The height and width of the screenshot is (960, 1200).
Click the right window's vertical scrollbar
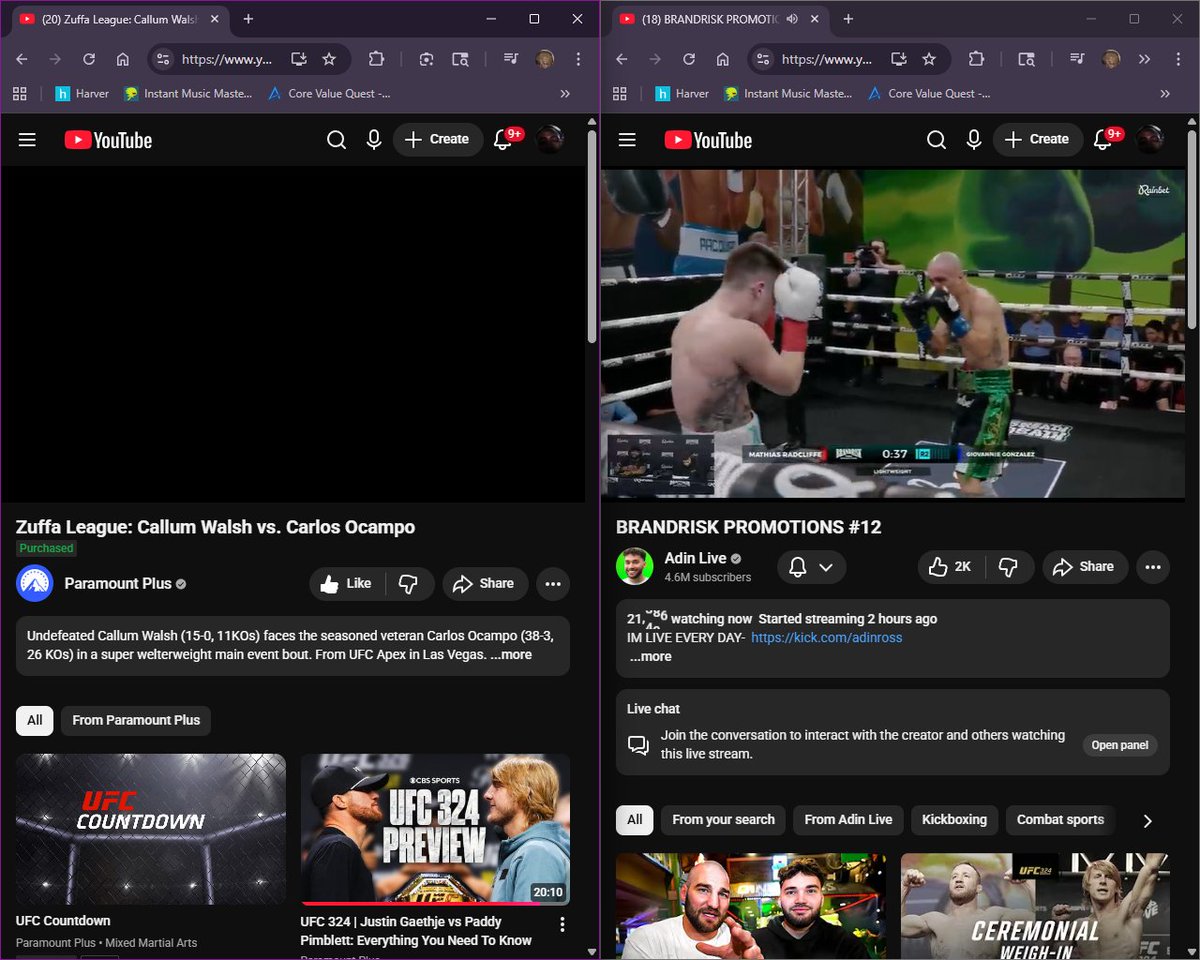click(x=1191, y=228)
